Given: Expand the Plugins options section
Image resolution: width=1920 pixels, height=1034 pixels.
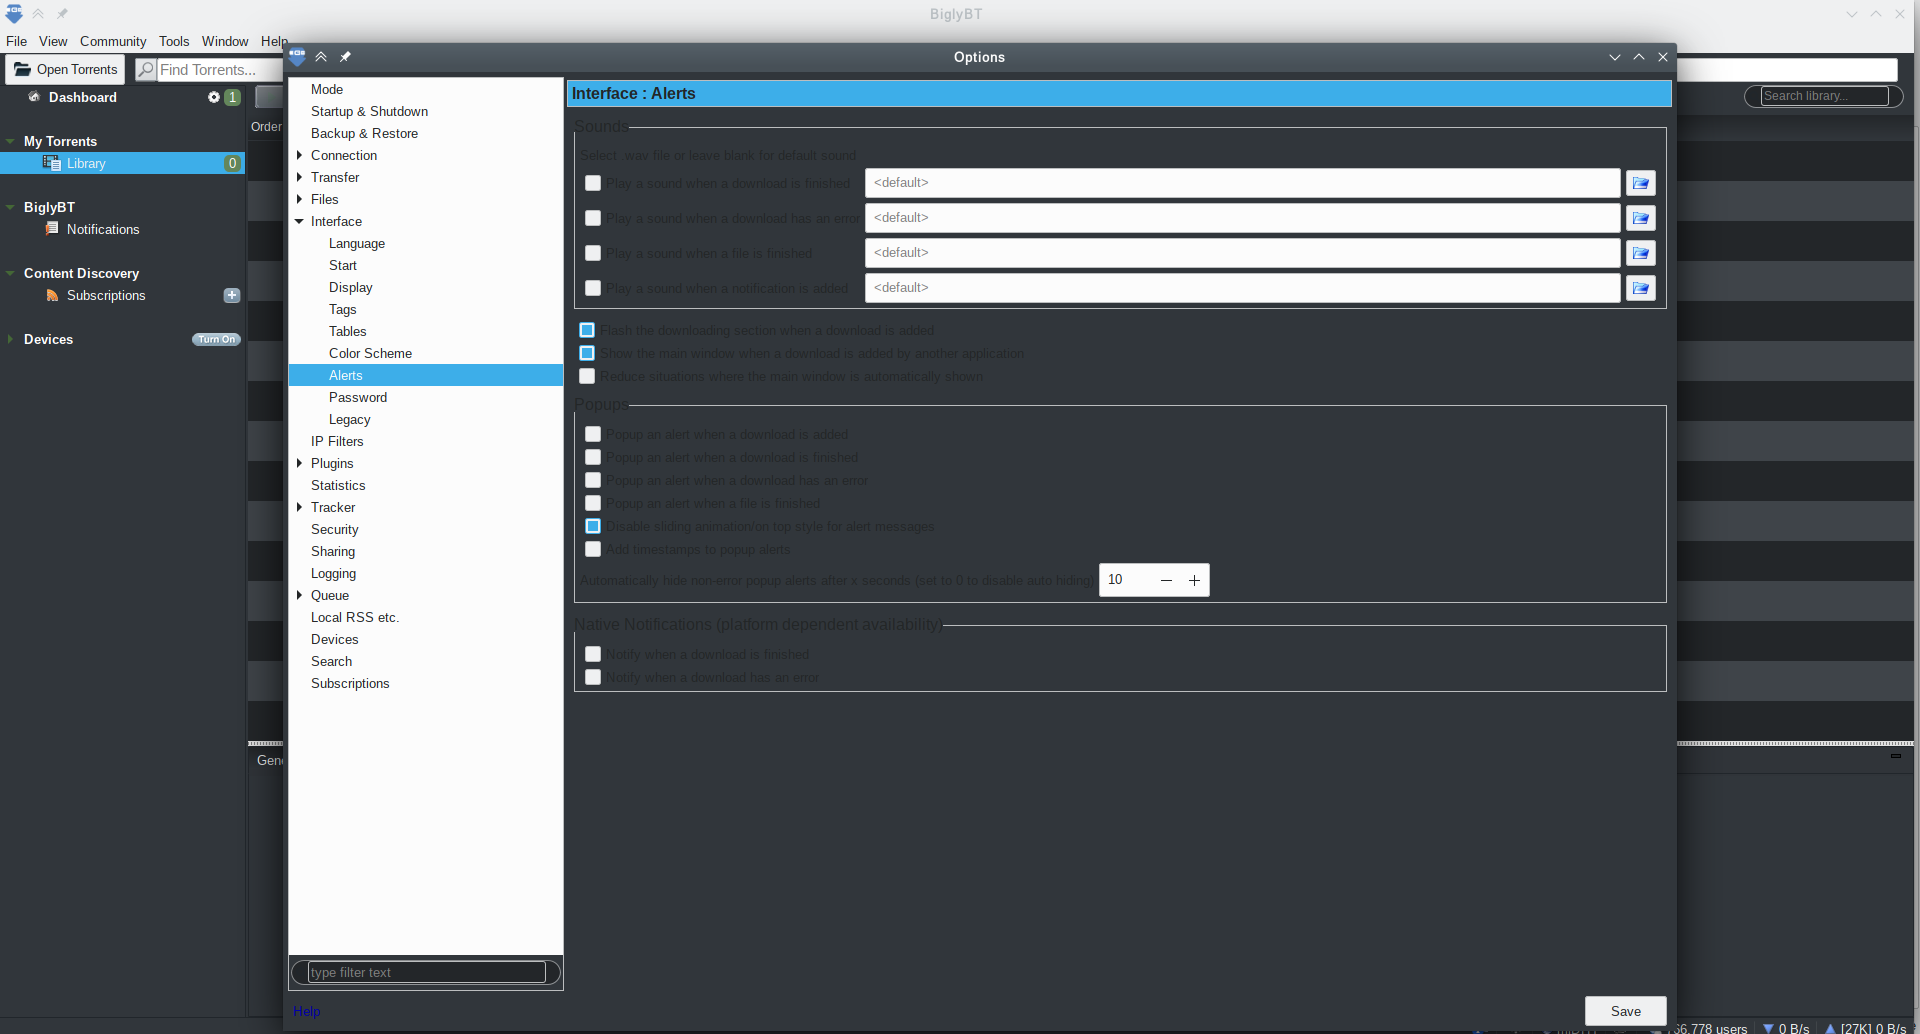Looking at the screenshot, I should coord(298,463).
